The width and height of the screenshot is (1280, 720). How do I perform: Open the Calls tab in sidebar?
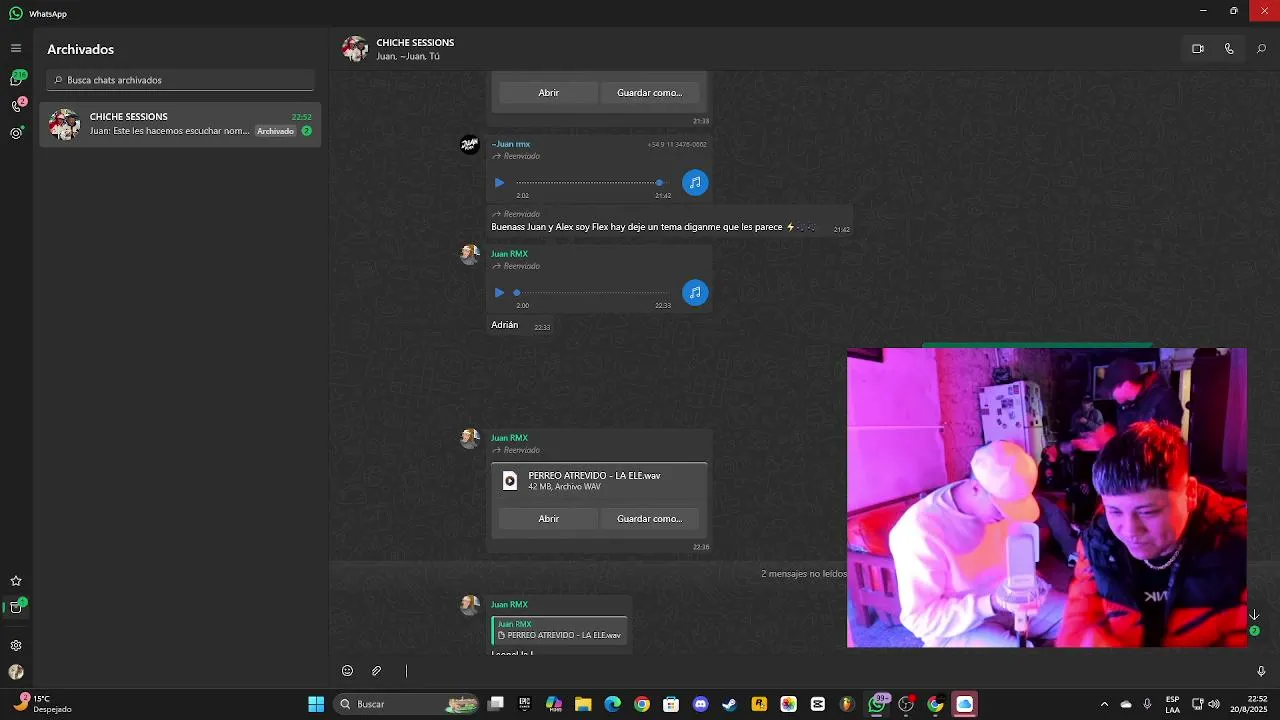(16, 105)
